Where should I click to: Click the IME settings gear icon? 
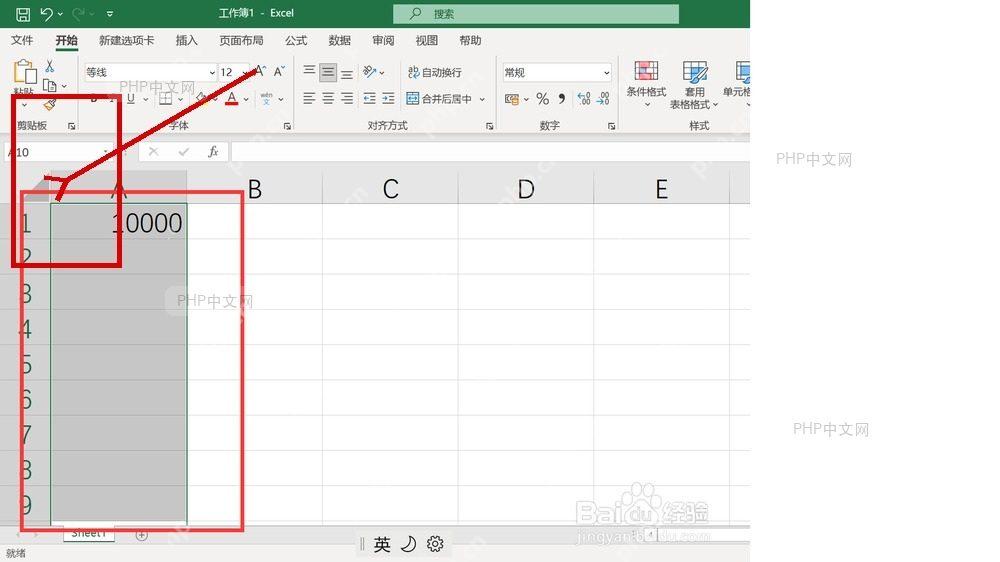tap(435, 544)
